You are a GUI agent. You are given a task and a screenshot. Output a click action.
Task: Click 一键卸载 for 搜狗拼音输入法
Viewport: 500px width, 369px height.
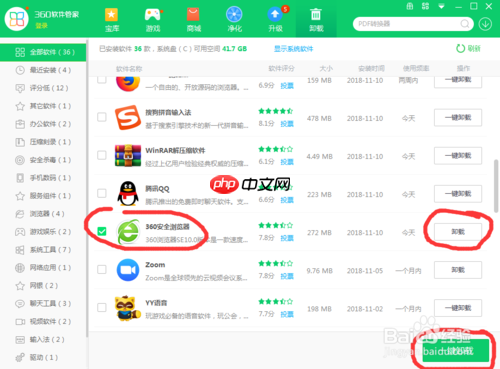(458, 118)
